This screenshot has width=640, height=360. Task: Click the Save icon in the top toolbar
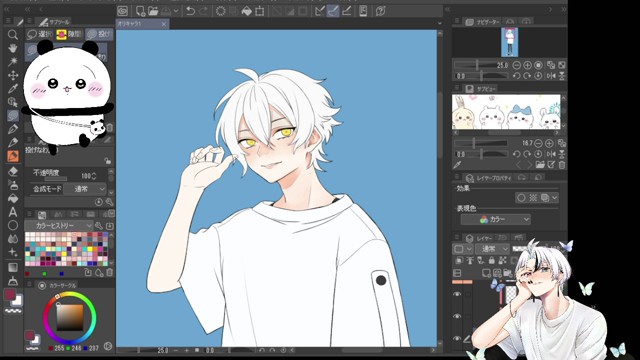click(166, 11)
